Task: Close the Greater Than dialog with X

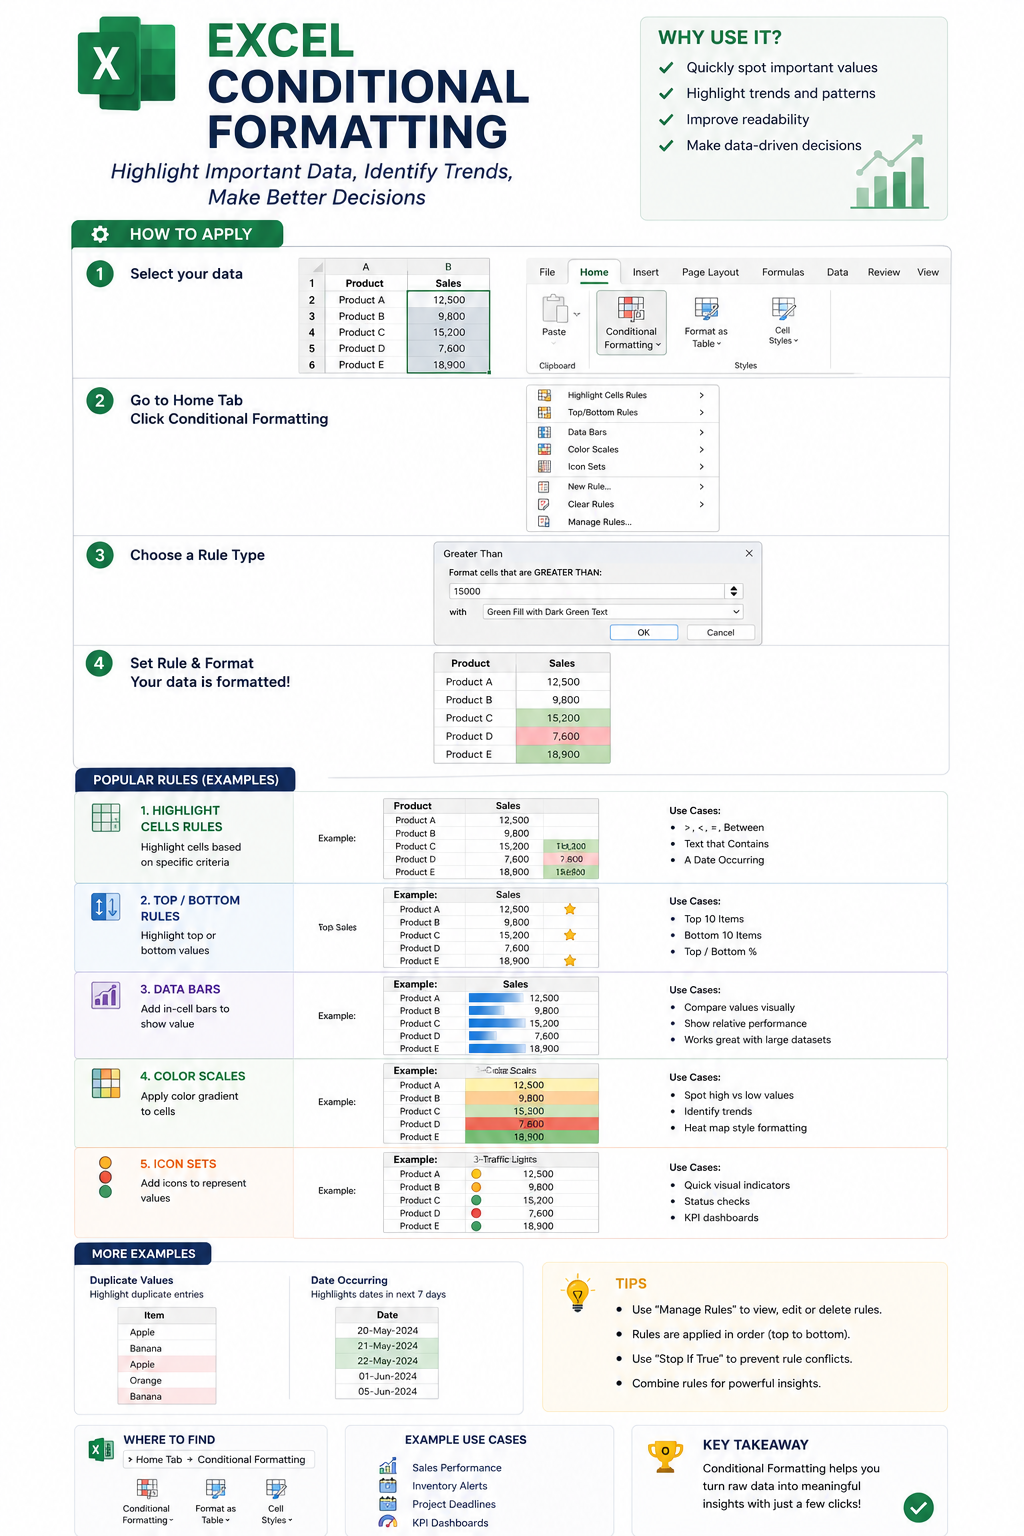Action: pyautogui.click(x=749, y=553)
